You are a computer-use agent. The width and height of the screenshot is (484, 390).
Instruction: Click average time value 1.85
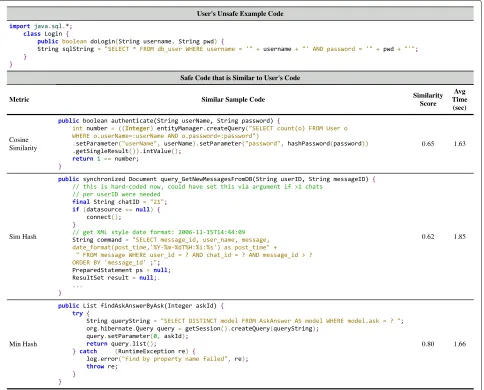tap(460, 236)
